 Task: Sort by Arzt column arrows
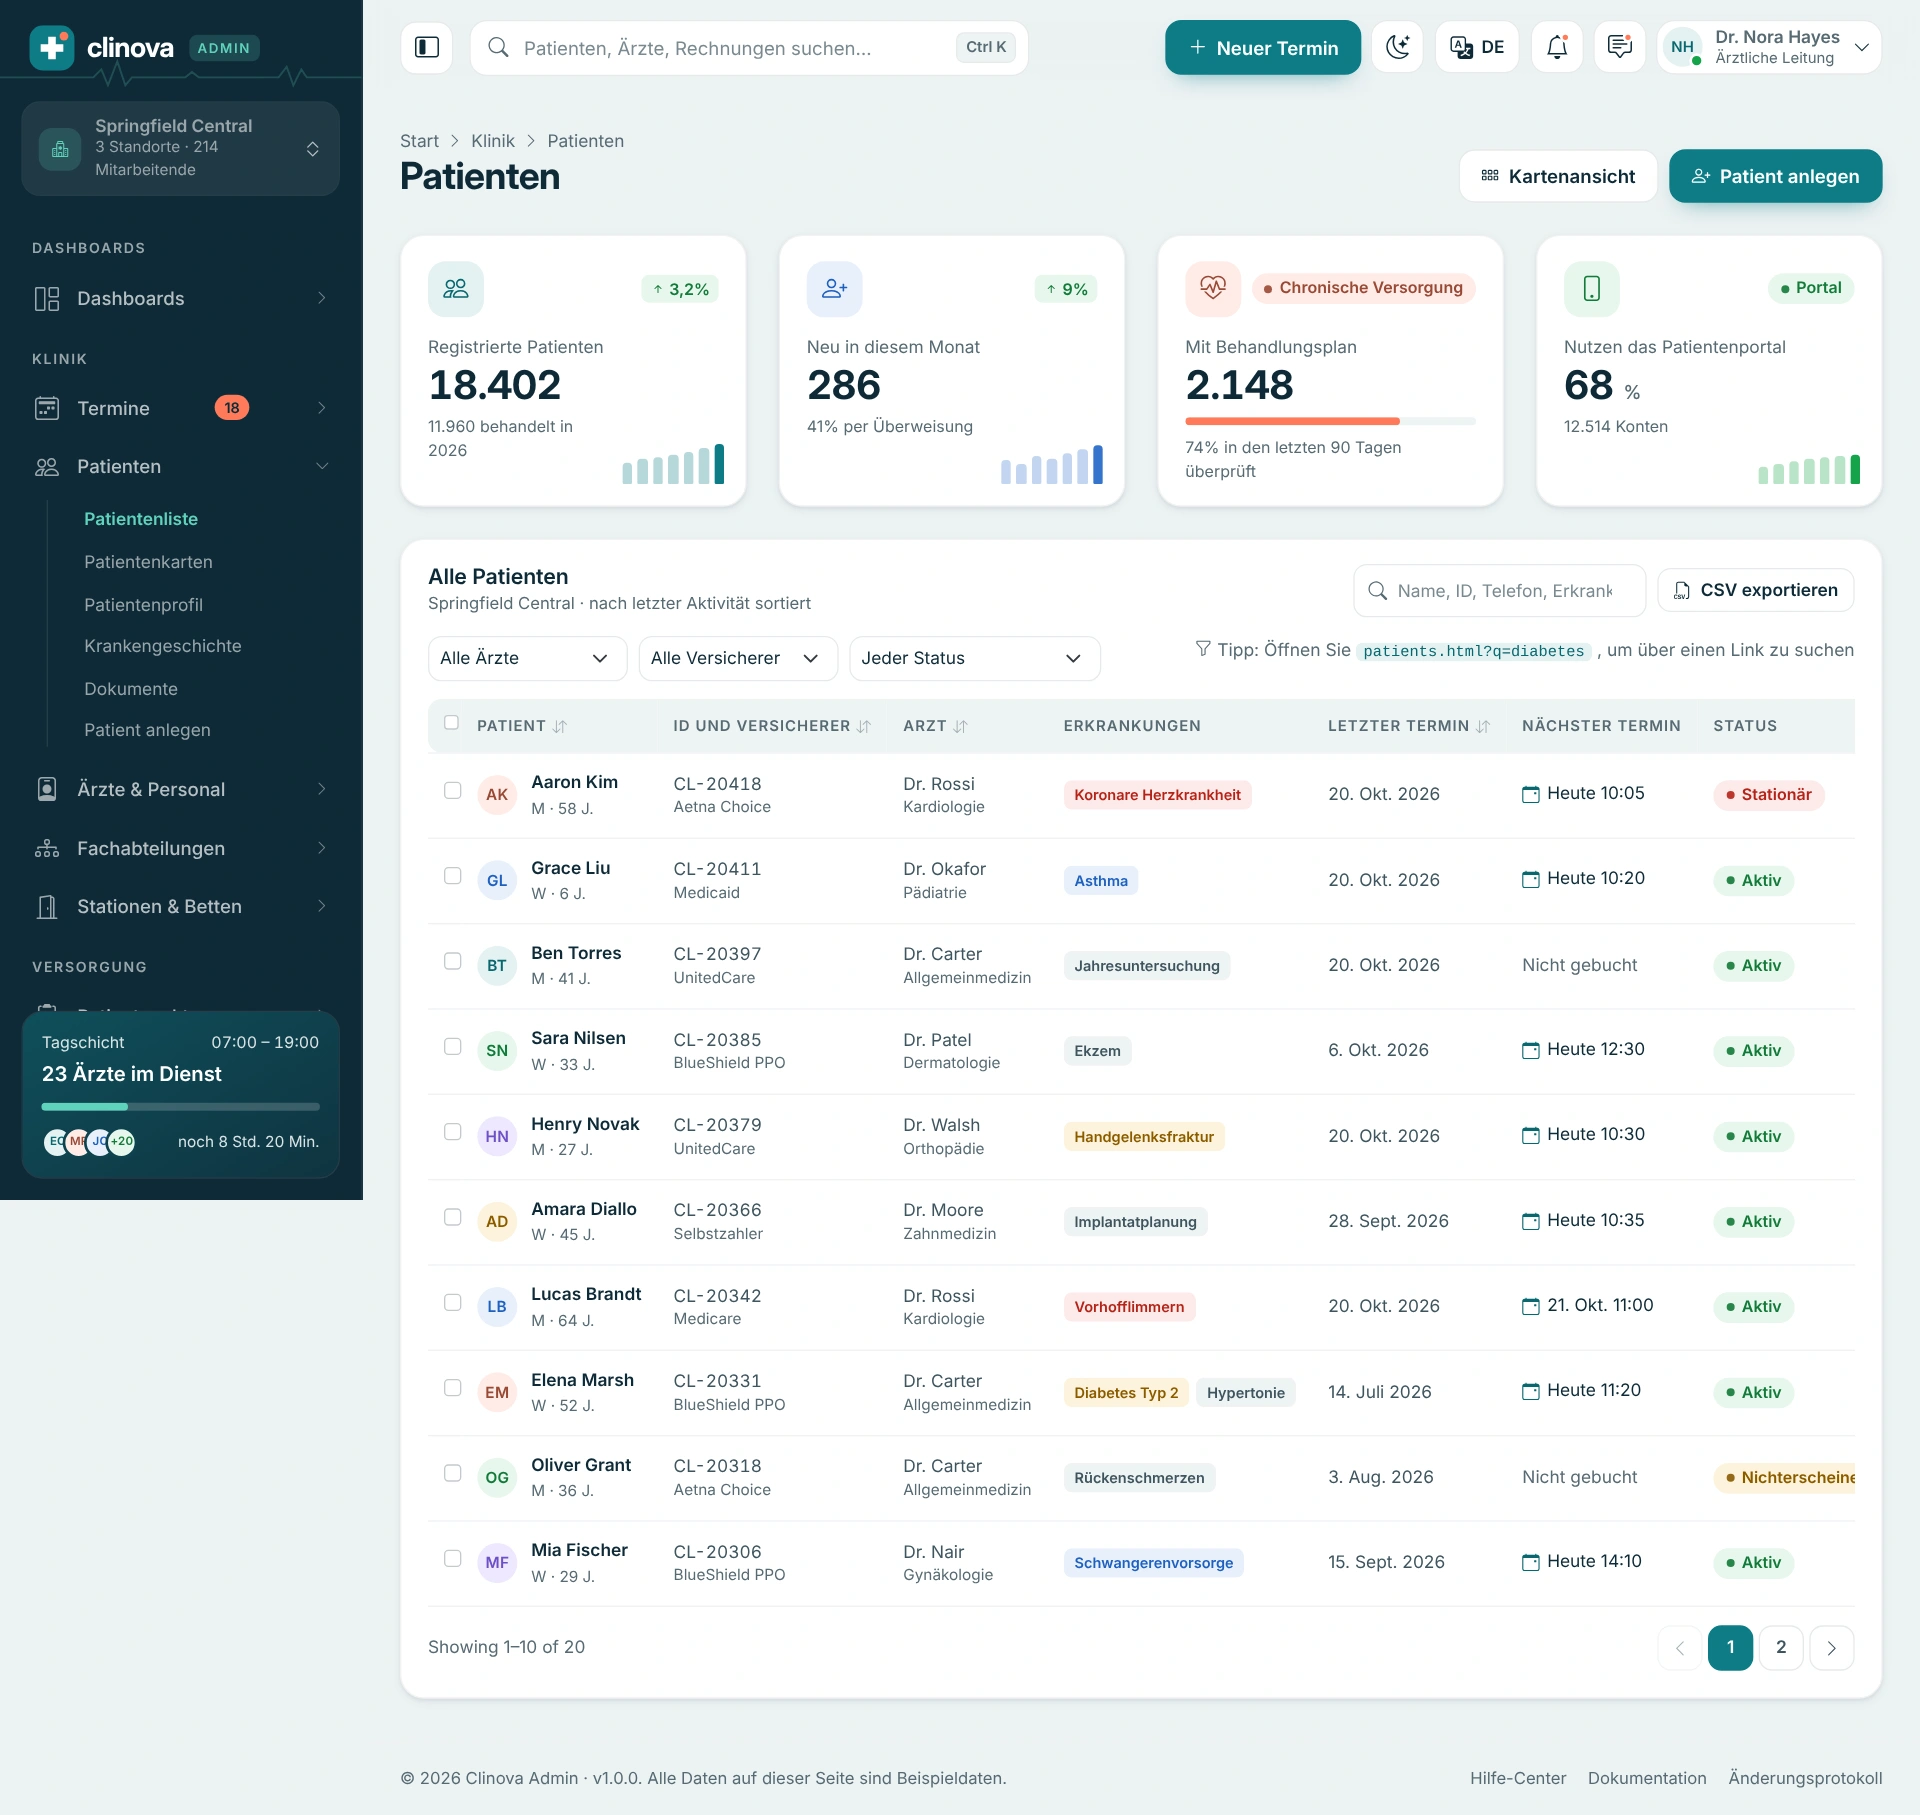tap(961, 727)
